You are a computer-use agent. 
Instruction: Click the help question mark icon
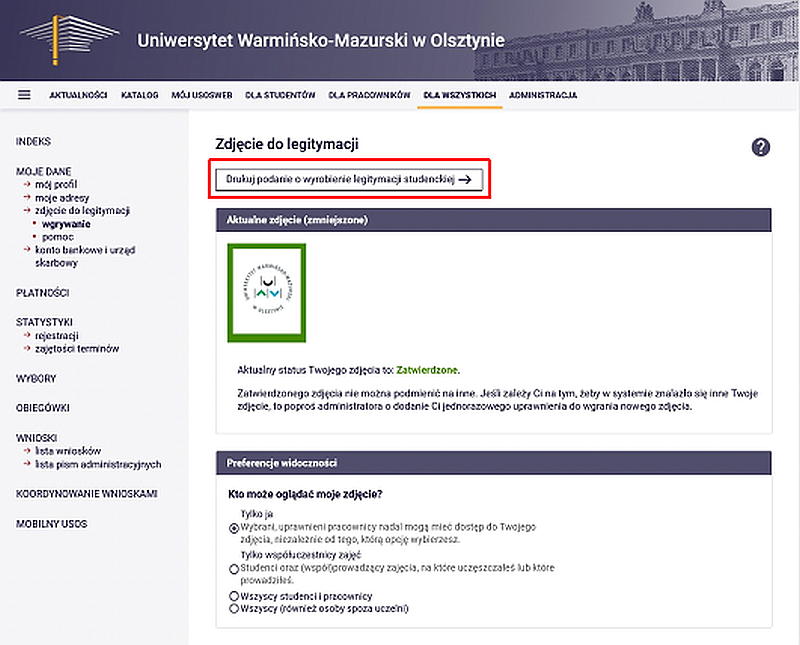[x=760, y=147]
